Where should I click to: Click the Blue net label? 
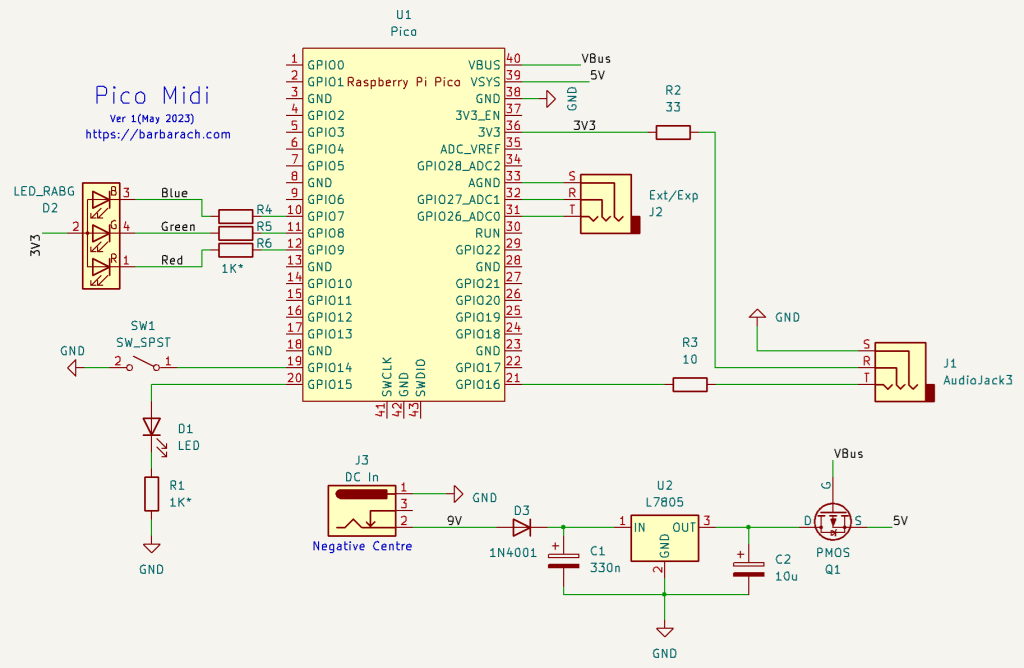click(174, 193)
